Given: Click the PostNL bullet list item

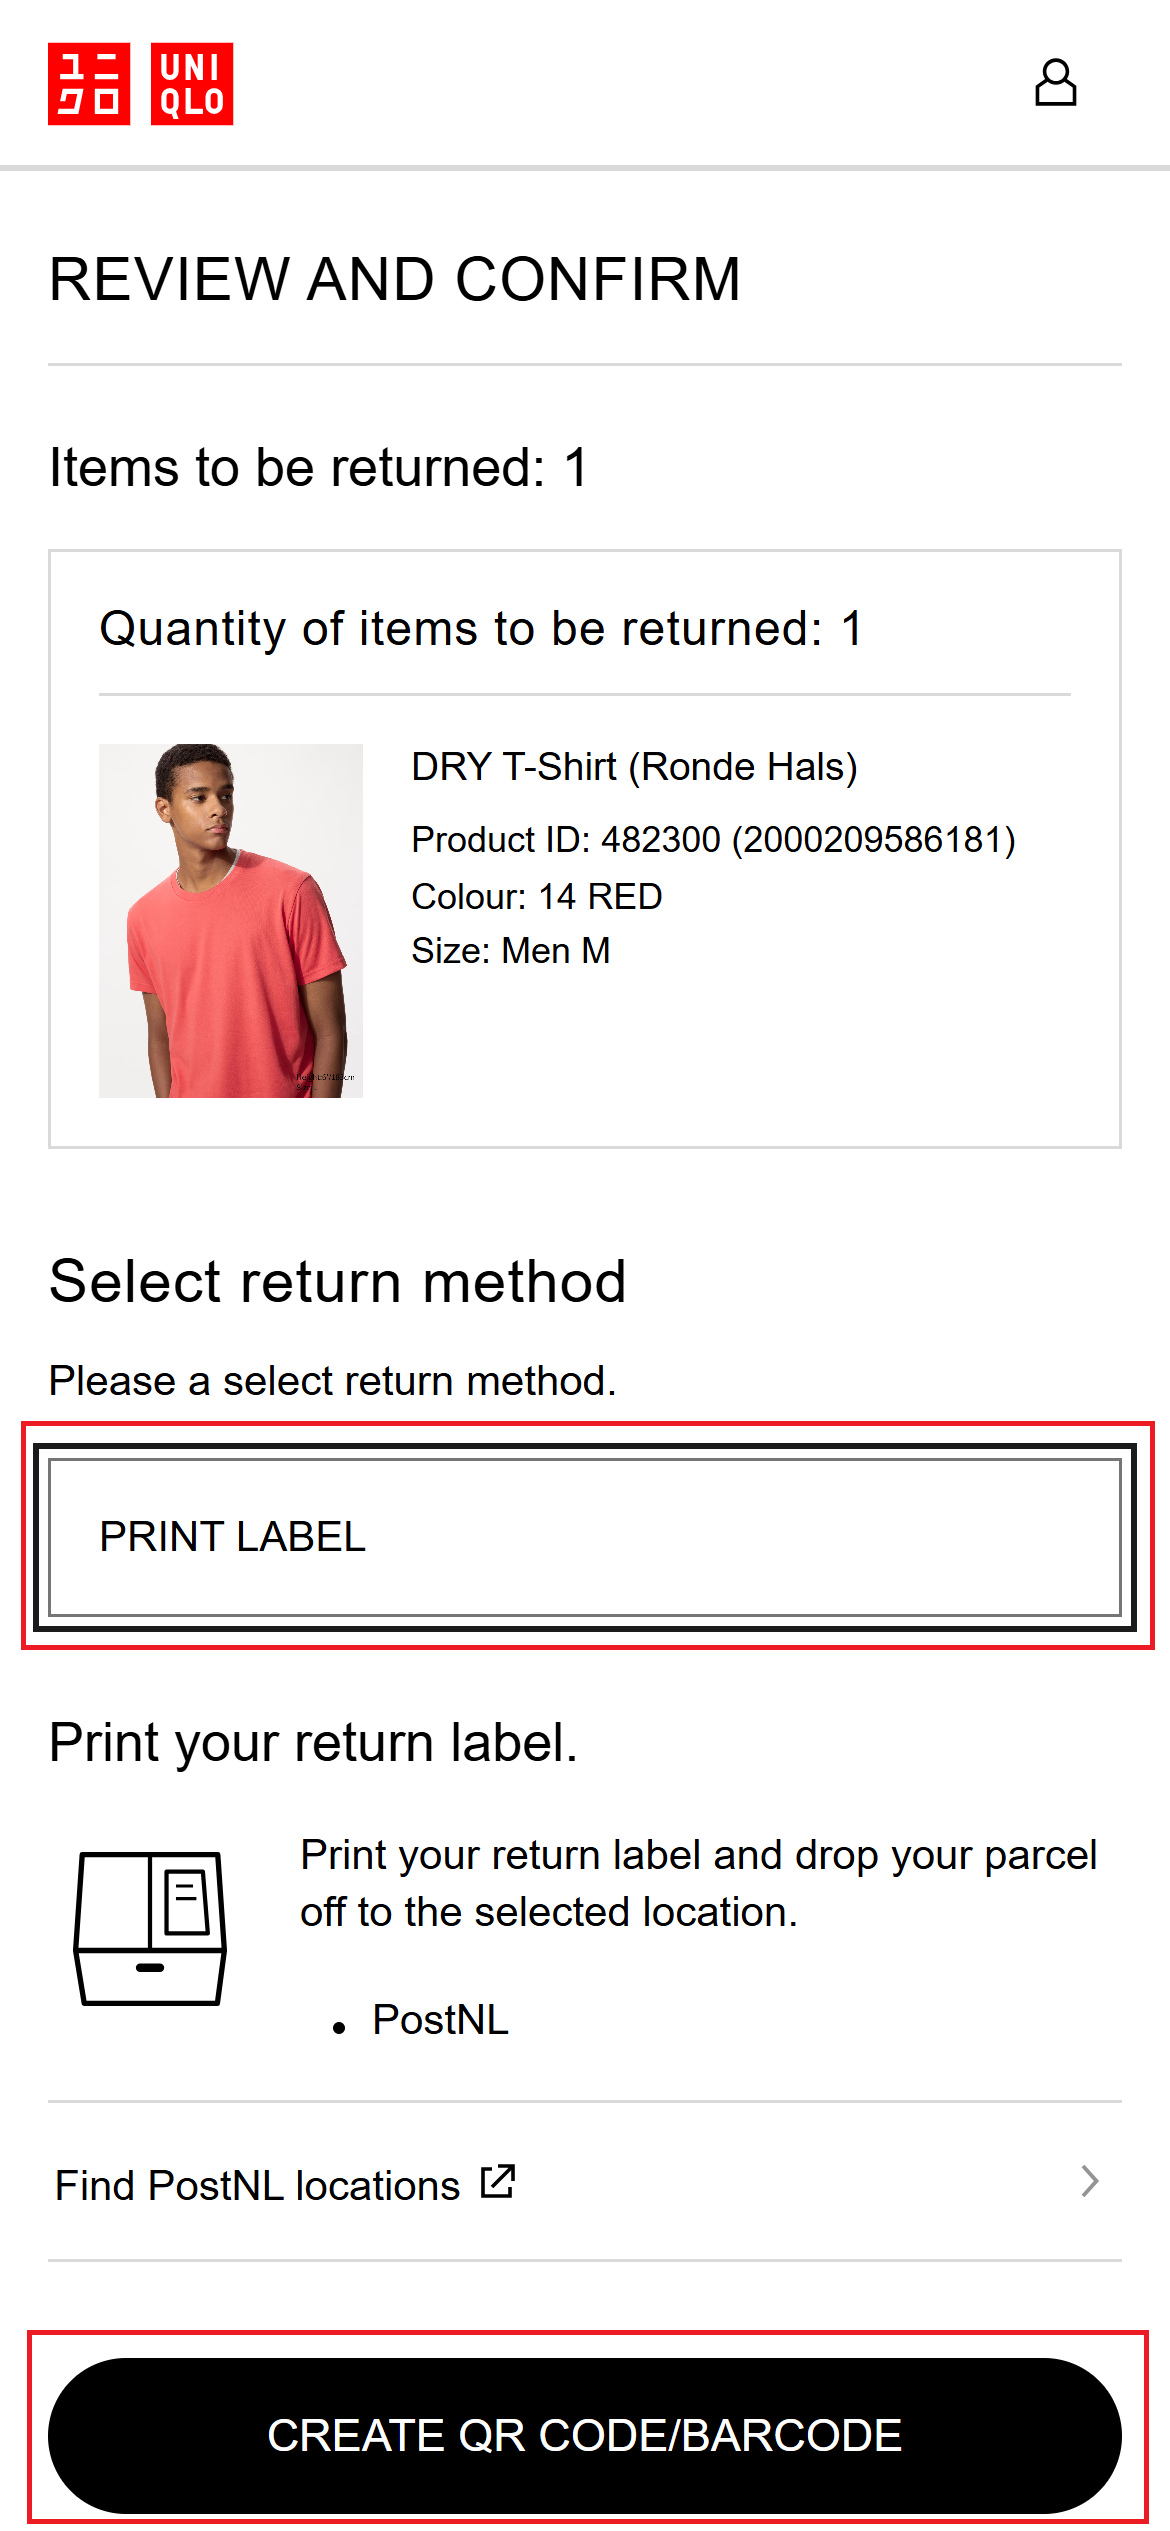Looking at the screenshot, I should click(x=440, y=2020).
